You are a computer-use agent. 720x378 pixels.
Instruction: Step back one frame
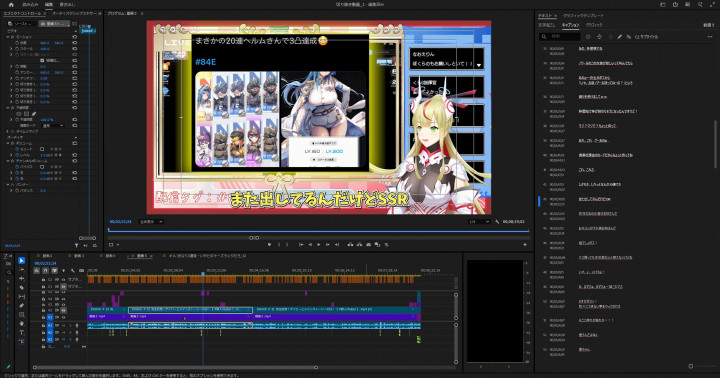pyautogui.click(x=310, y=244)
